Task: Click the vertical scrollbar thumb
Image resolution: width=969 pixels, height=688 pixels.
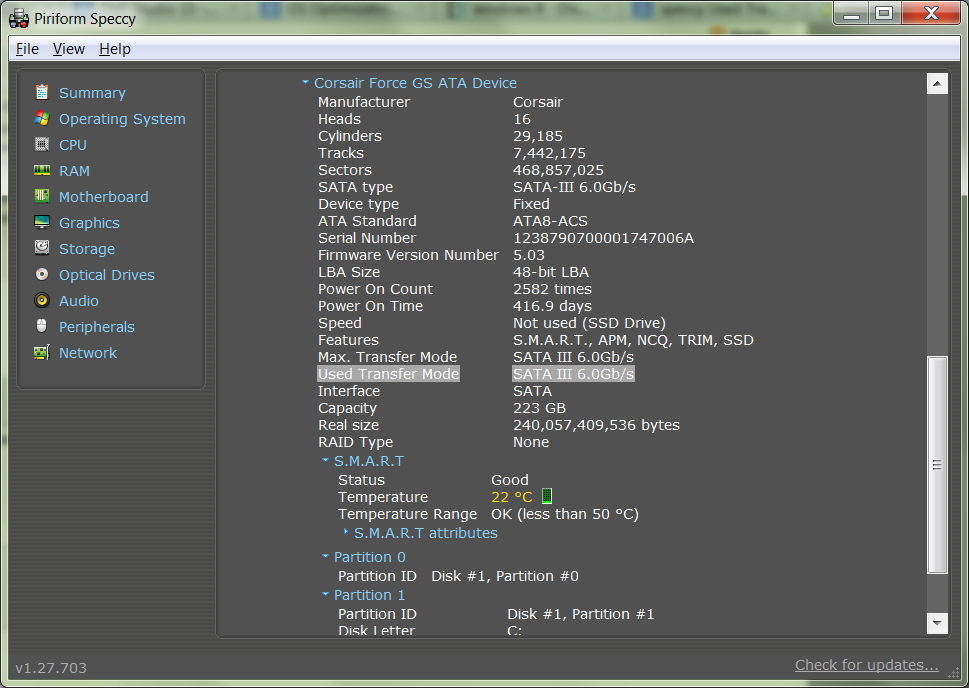Action: point(937,465)
